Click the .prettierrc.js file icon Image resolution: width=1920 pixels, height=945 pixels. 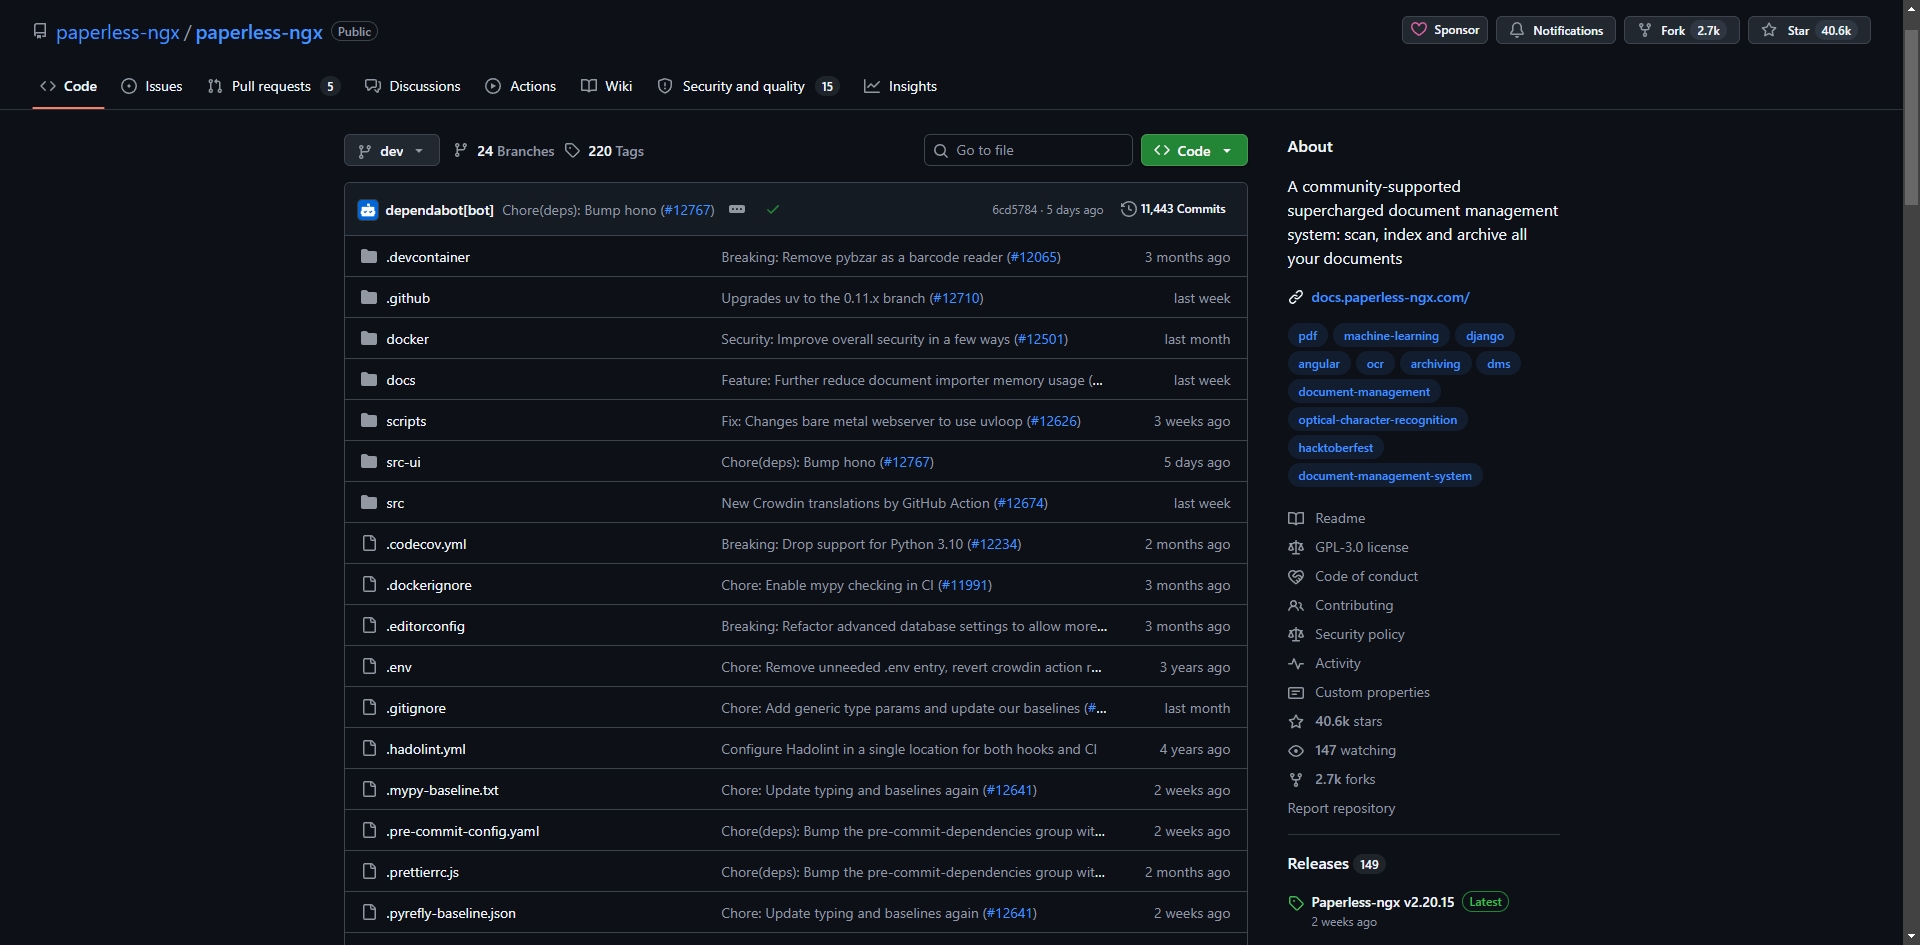pos(369,872)
